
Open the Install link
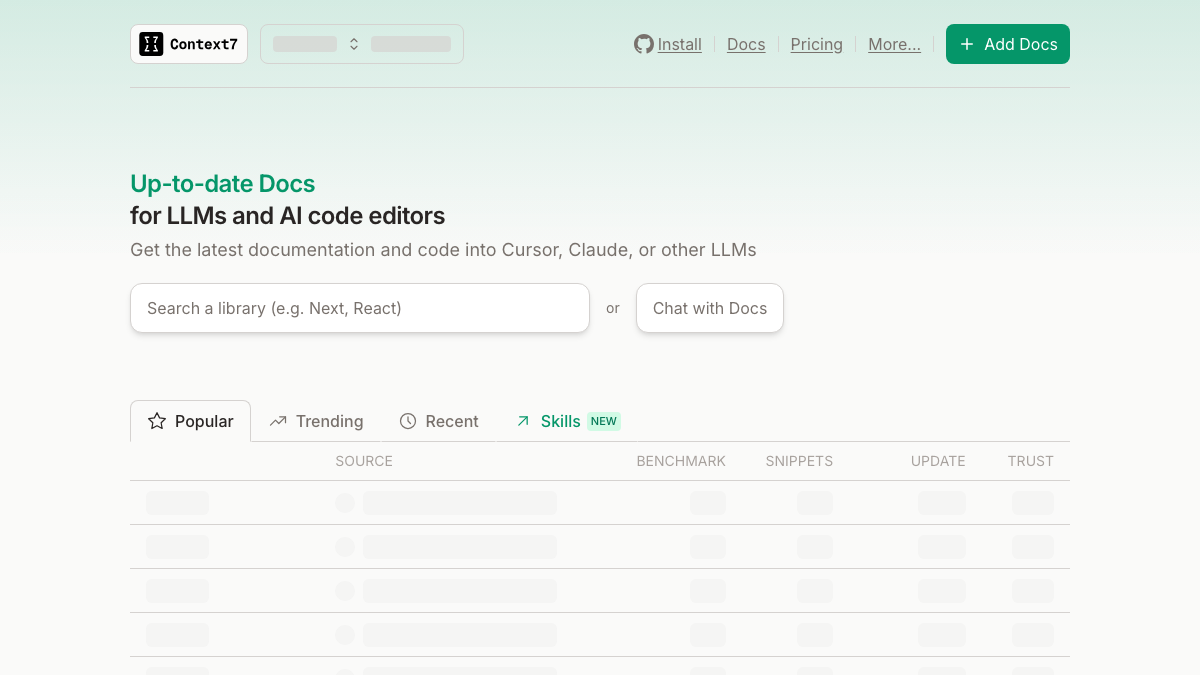(679, 44)
